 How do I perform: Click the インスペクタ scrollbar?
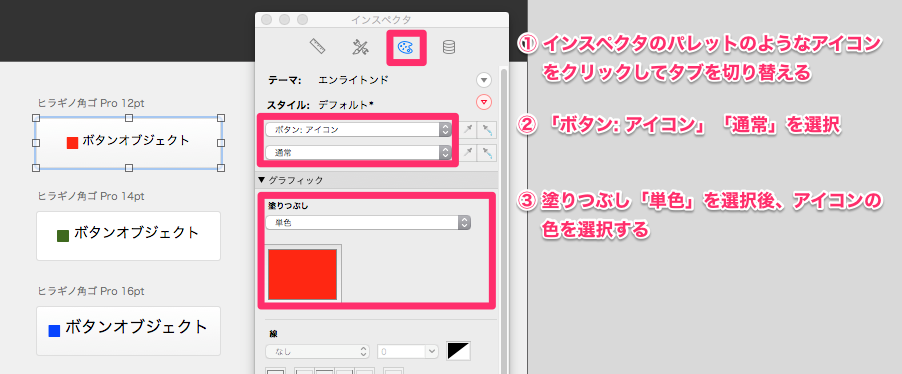tap(503, 222)
